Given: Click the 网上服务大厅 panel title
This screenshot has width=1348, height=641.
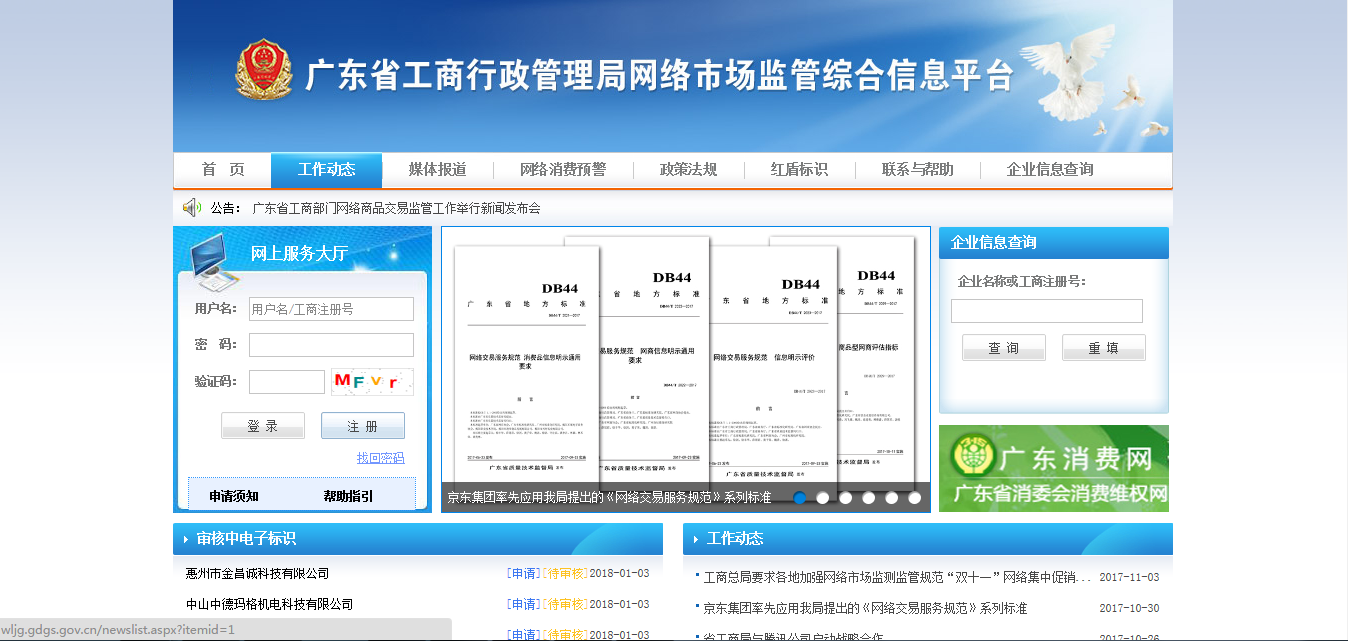Looking at the screenshot, I should pos(299,254).
